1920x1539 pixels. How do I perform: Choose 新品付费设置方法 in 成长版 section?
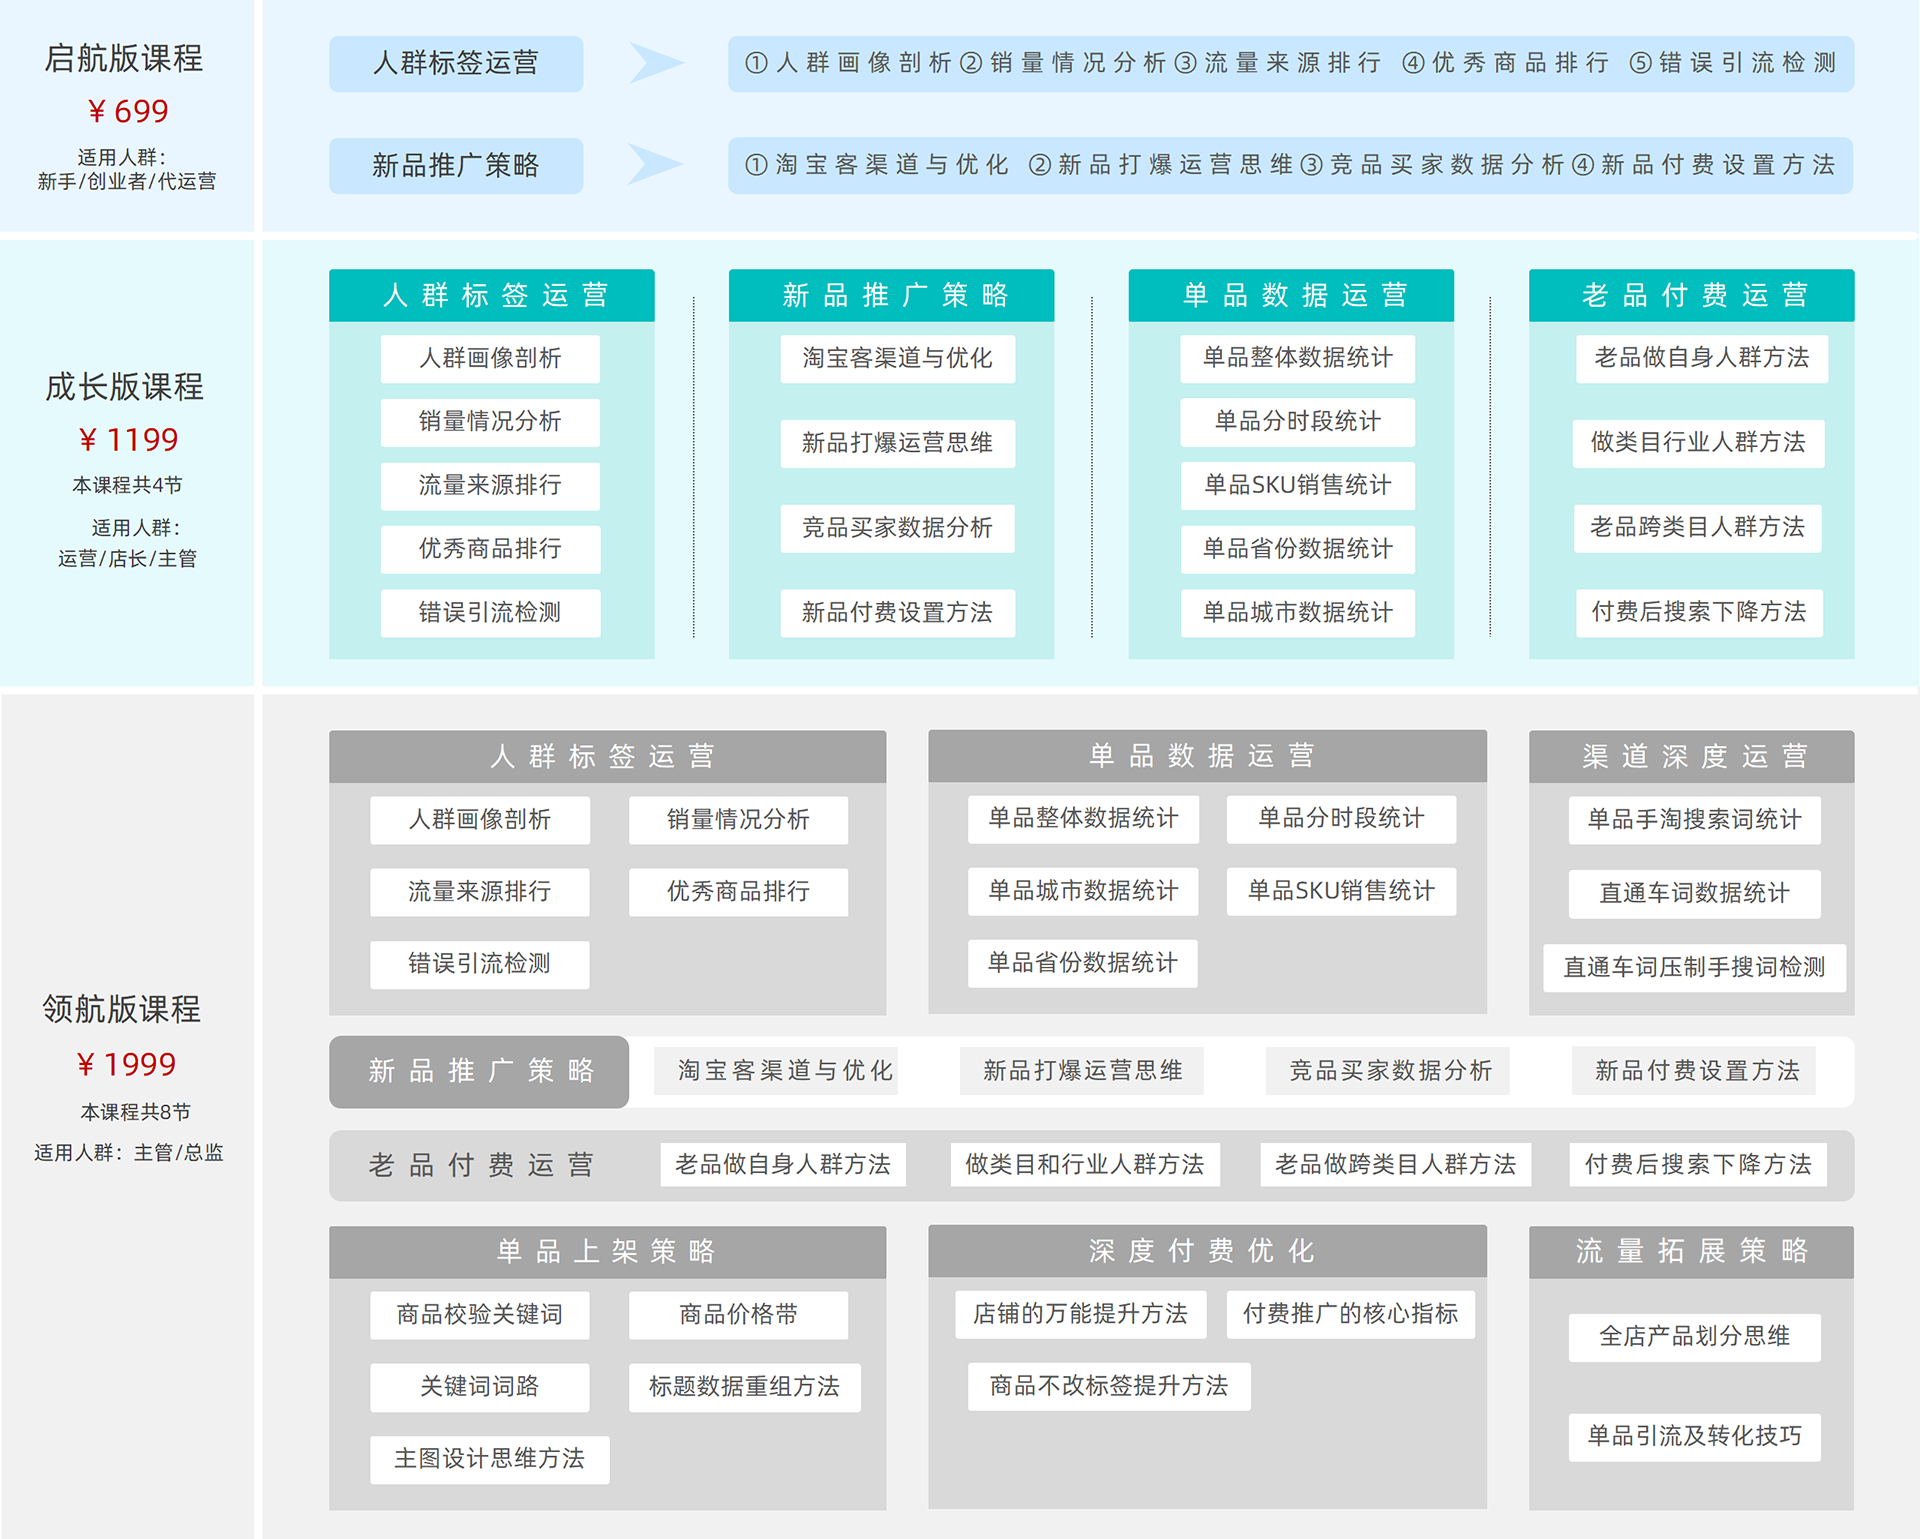click(x=897, y=613)
